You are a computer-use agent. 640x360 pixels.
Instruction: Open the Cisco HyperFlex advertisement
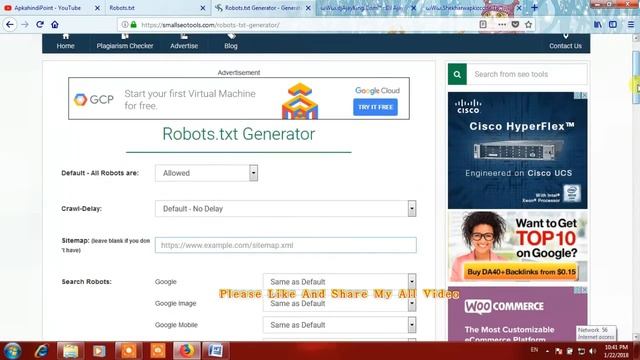(518, 150)
